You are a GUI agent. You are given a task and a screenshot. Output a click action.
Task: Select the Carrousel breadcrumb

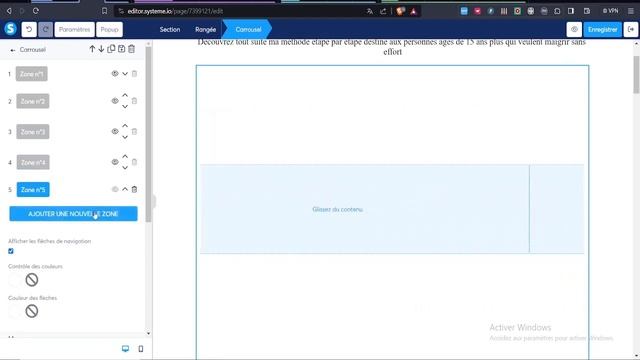(x=248, y=29)
